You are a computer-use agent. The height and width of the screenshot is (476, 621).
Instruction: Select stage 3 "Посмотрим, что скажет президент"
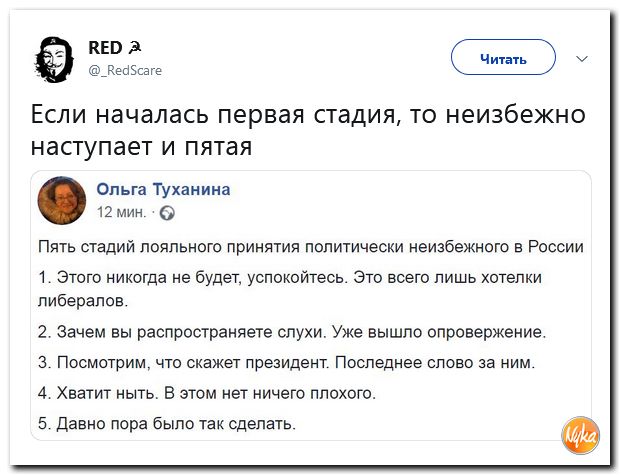pos(192,362)
